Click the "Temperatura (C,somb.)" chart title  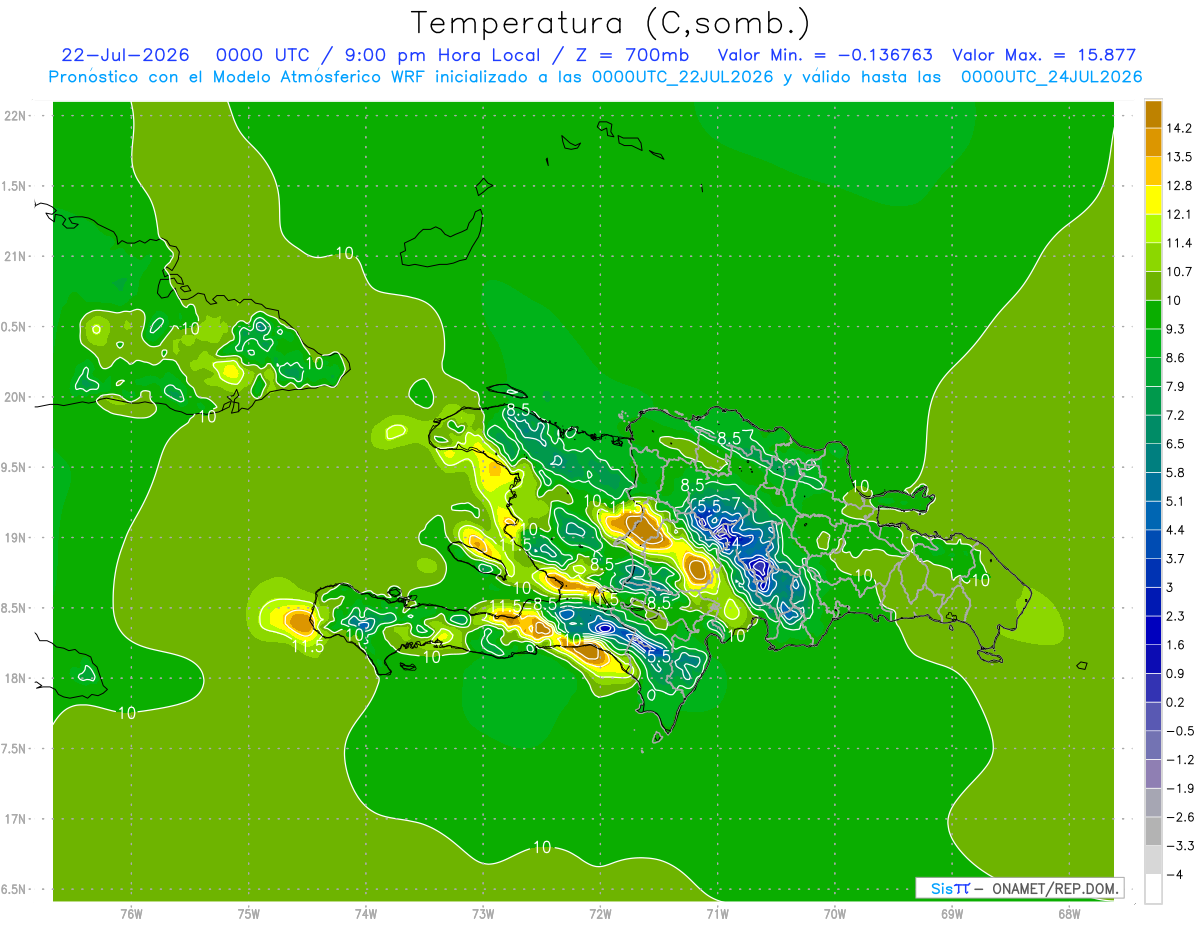tap(611, 23)
